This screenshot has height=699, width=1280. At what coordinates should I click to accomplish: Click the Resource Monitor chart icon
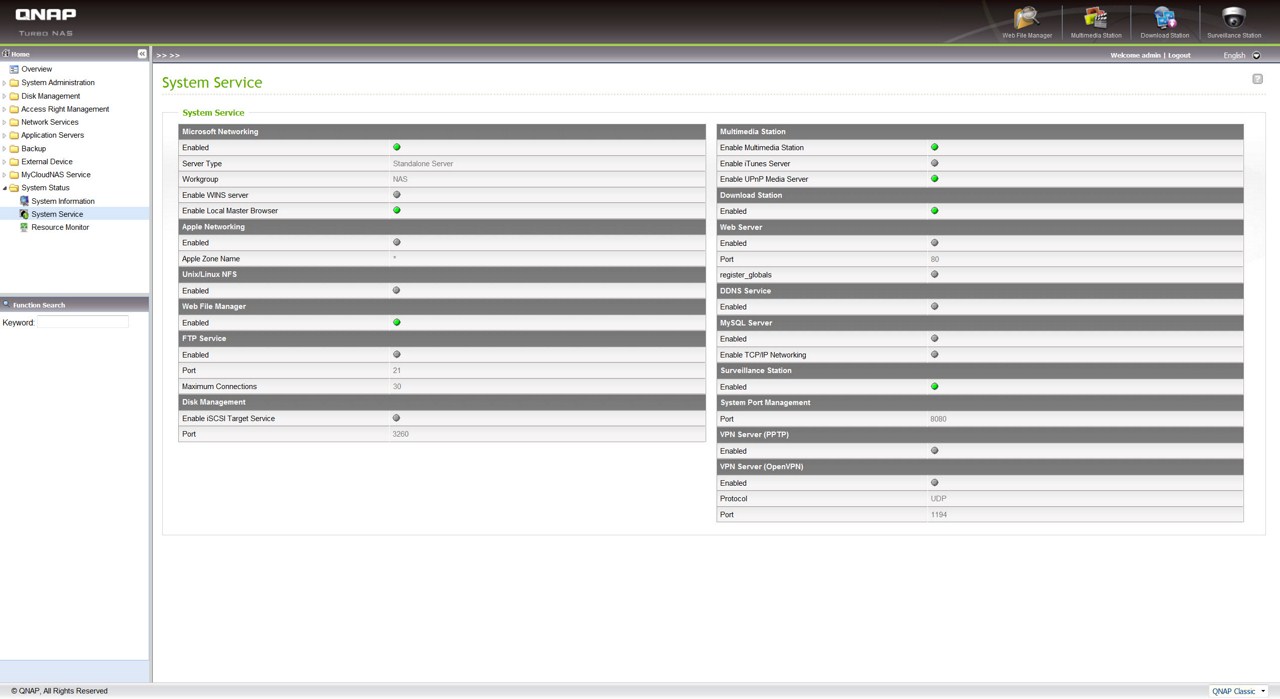coord(24,227)
